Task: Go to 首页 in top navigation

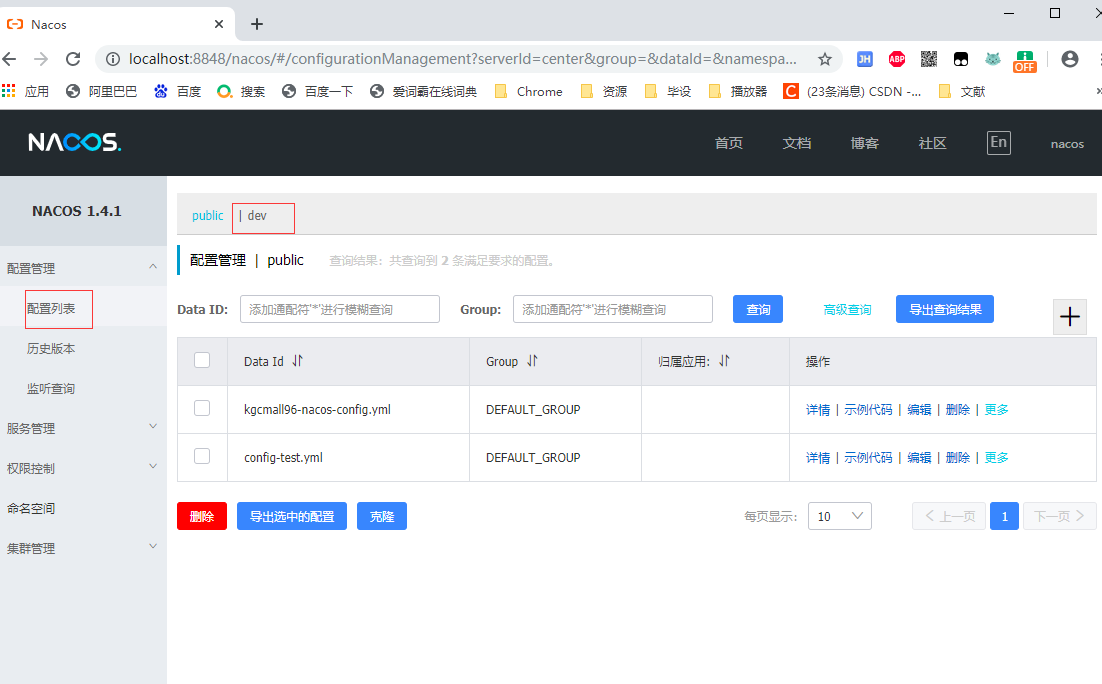Action: (x=729, y=143)
